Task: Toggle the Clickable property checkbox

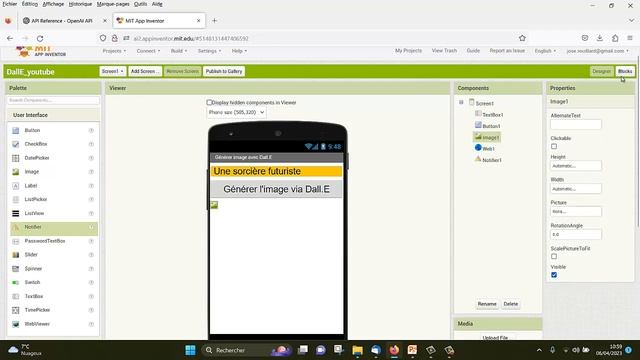Action: pyautogui.click(x=554, y=146)
